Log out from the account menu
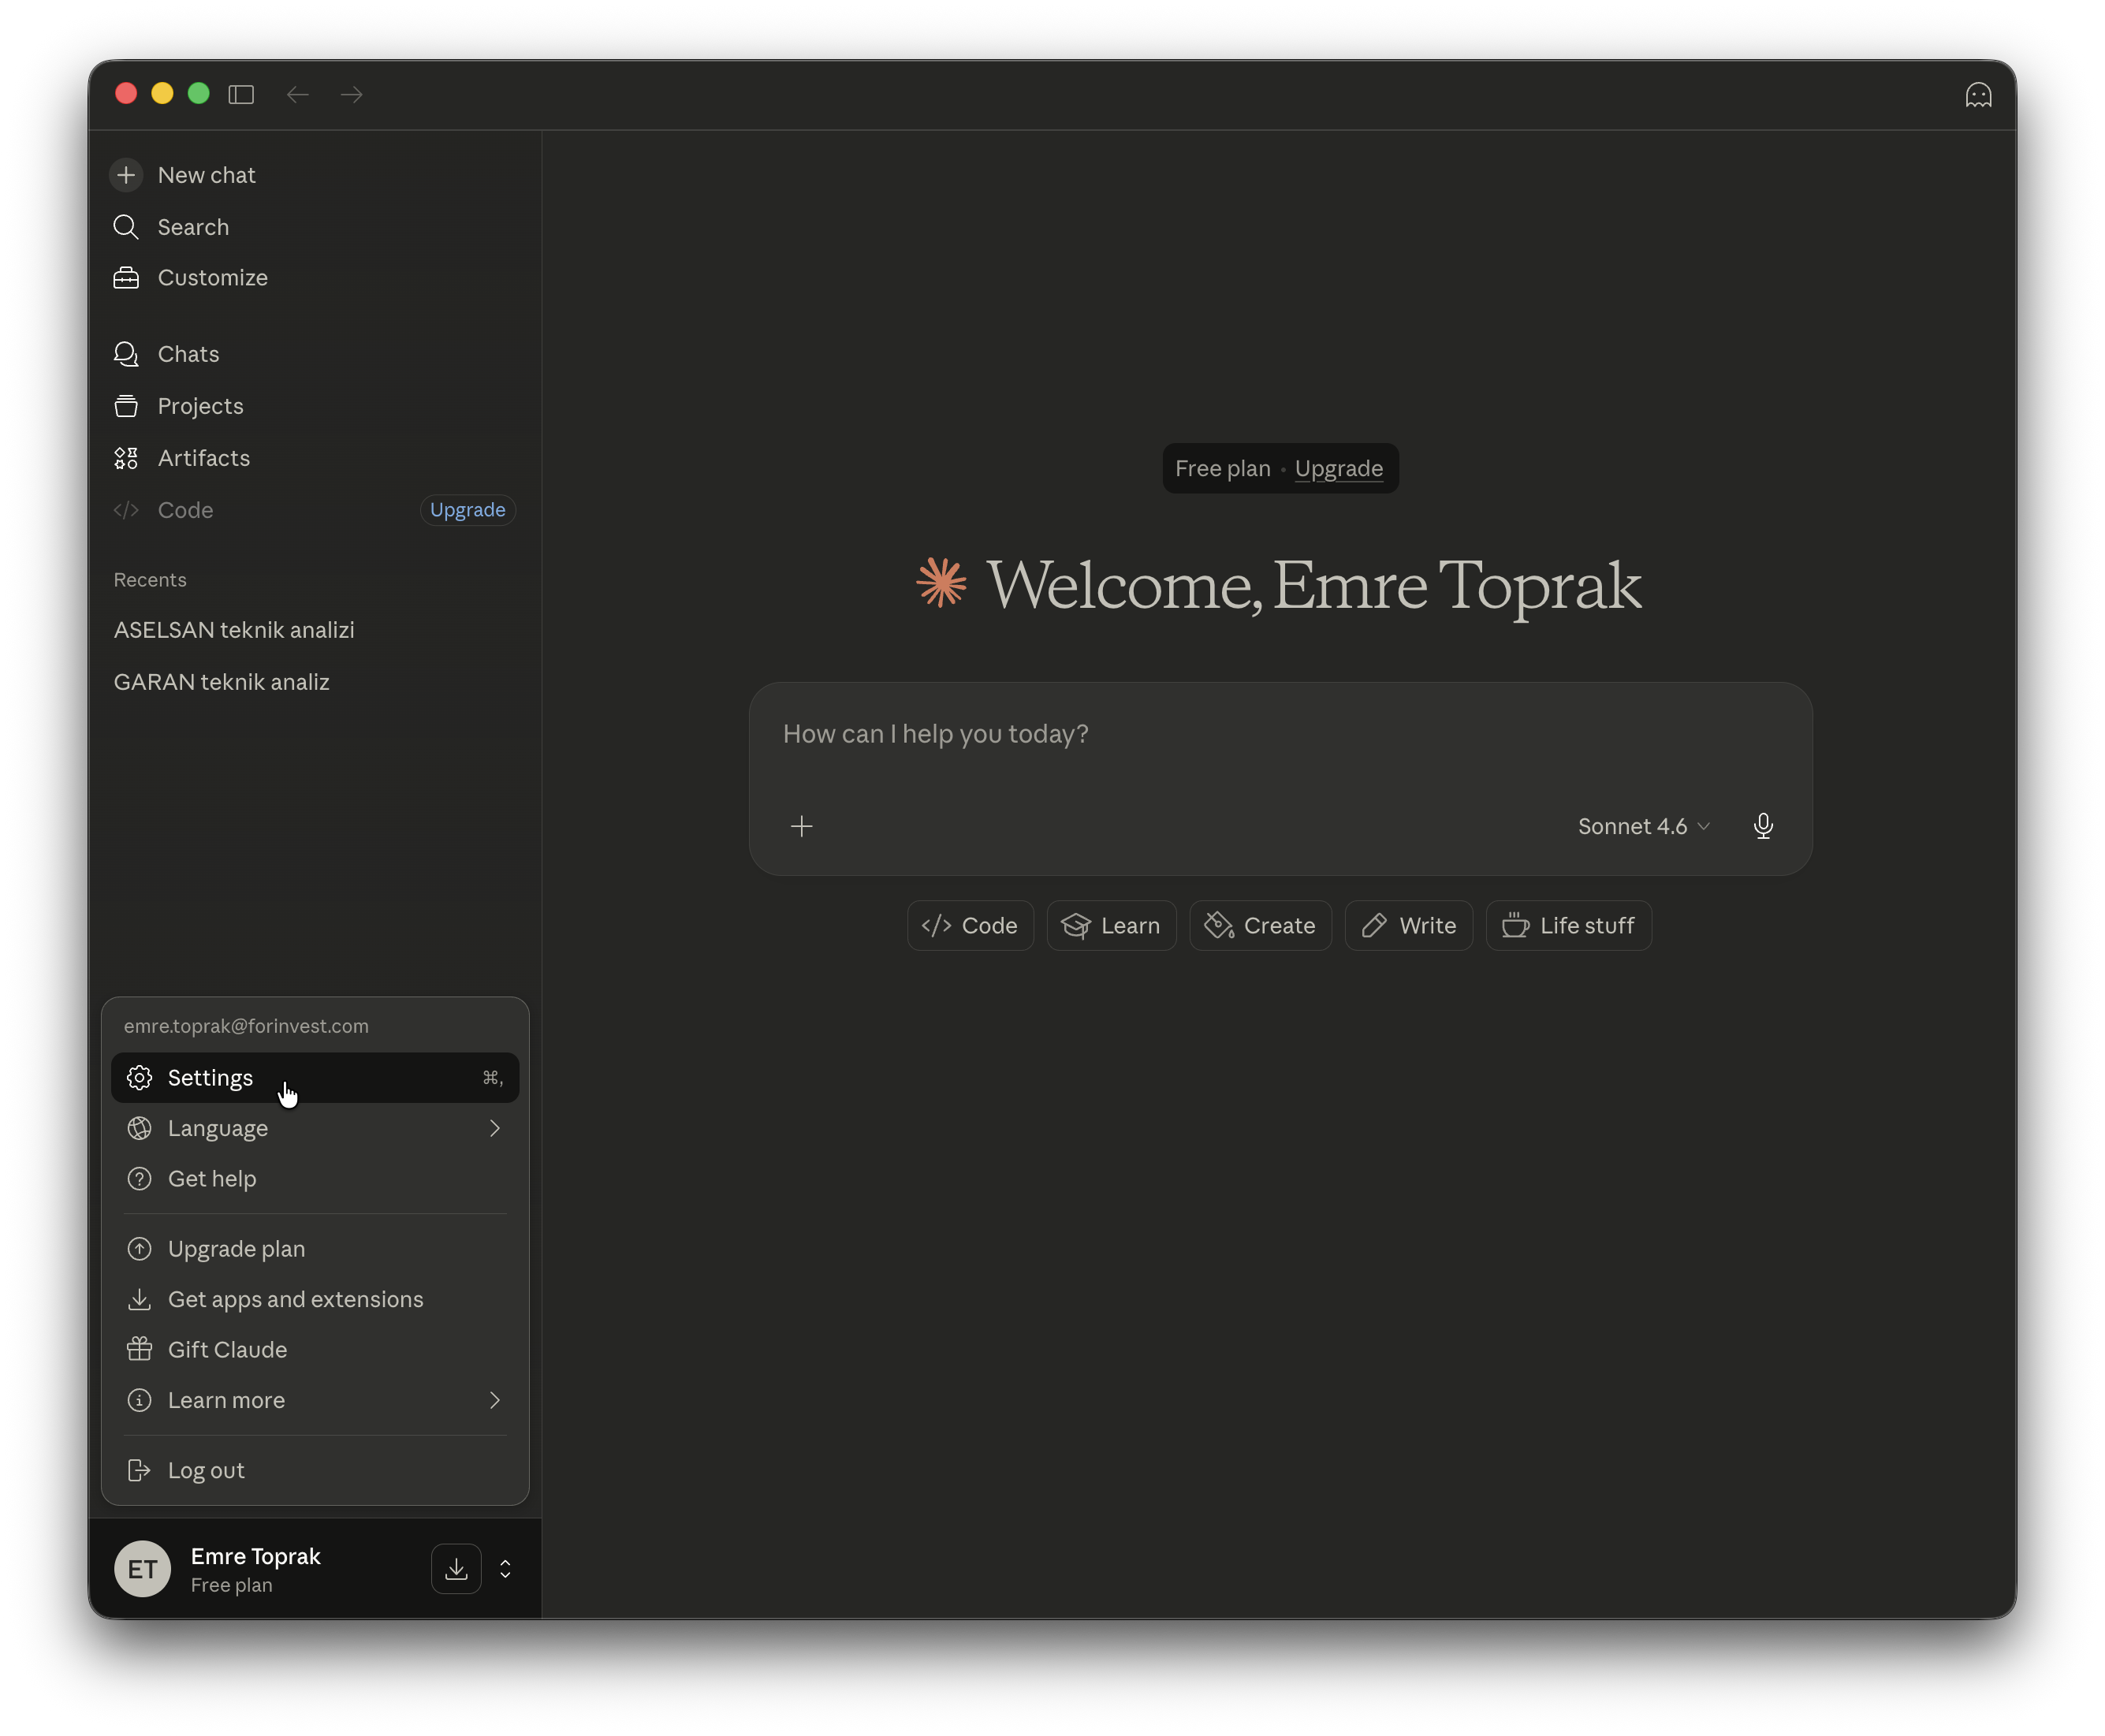 [314, 1471]
